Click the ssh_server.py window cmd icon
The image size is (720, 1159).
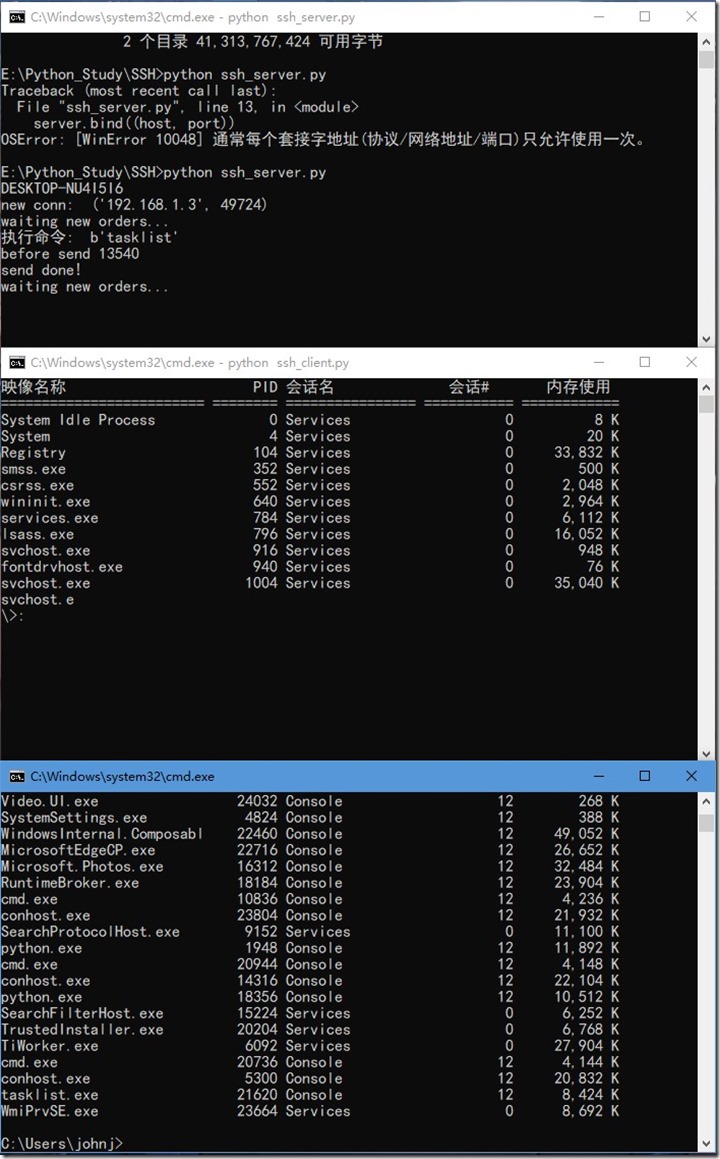tap(17, 16)
